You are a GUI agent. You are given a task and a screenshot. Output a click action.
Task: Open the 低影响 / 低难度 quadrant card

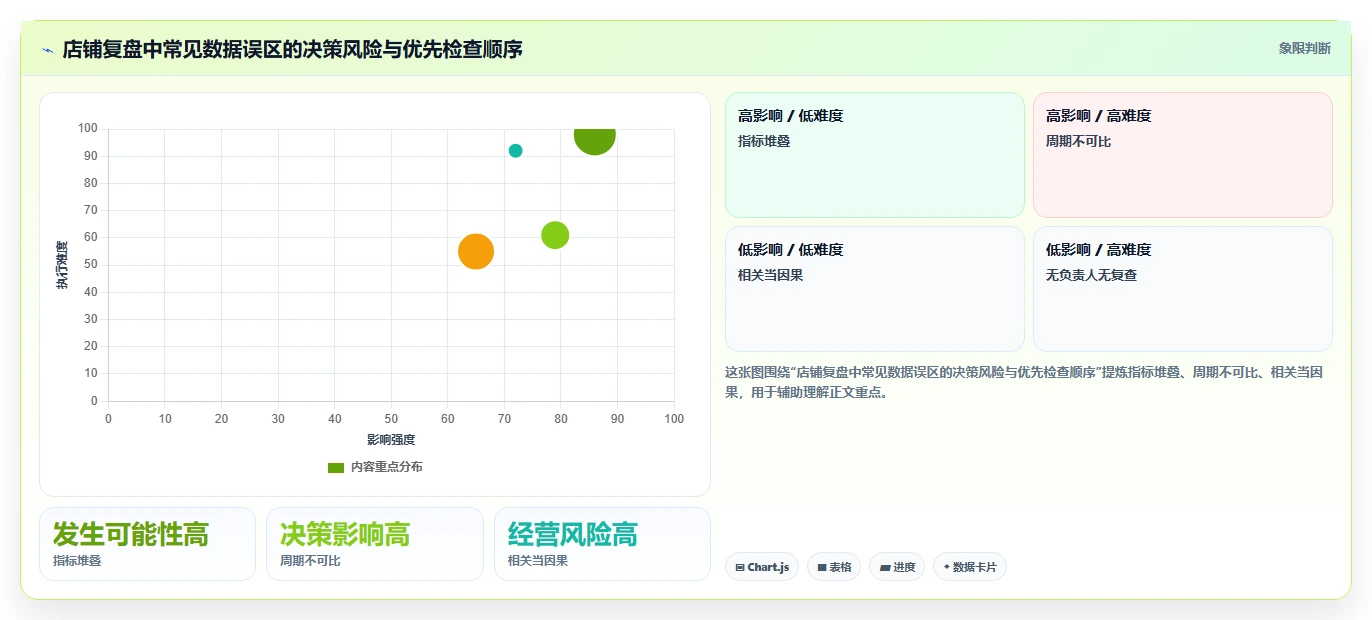click(875, 289)
